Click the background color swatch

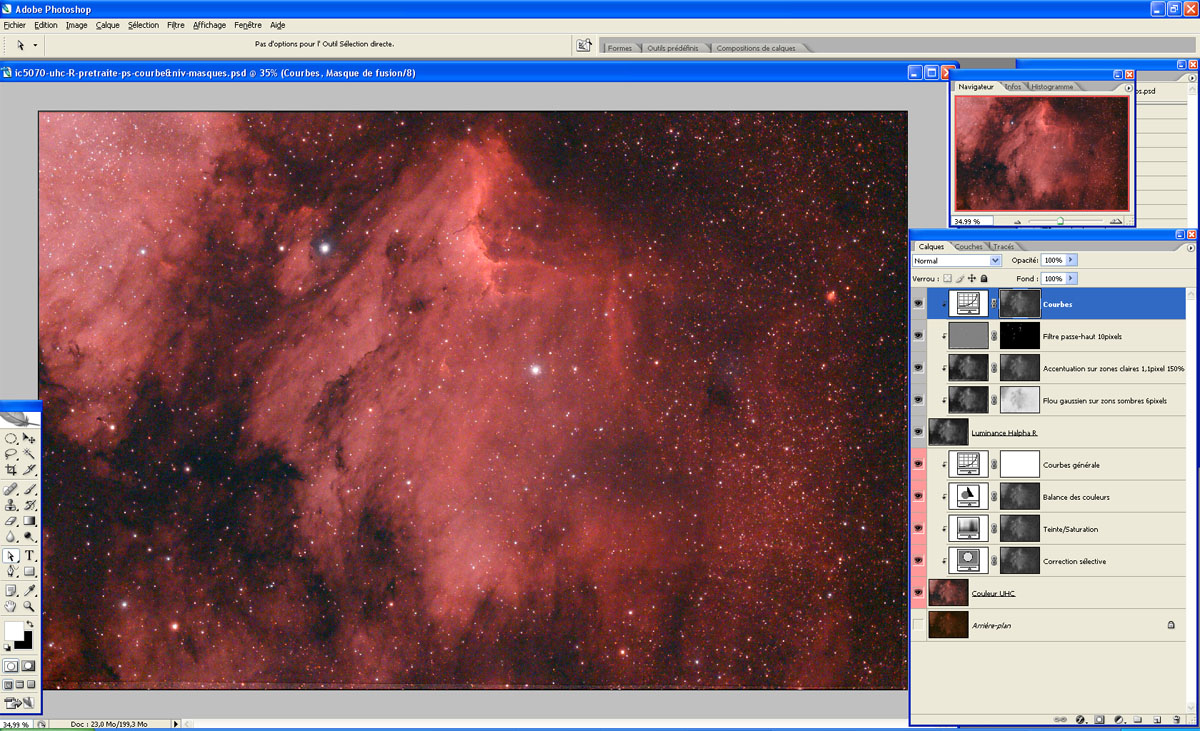[26, 642]
